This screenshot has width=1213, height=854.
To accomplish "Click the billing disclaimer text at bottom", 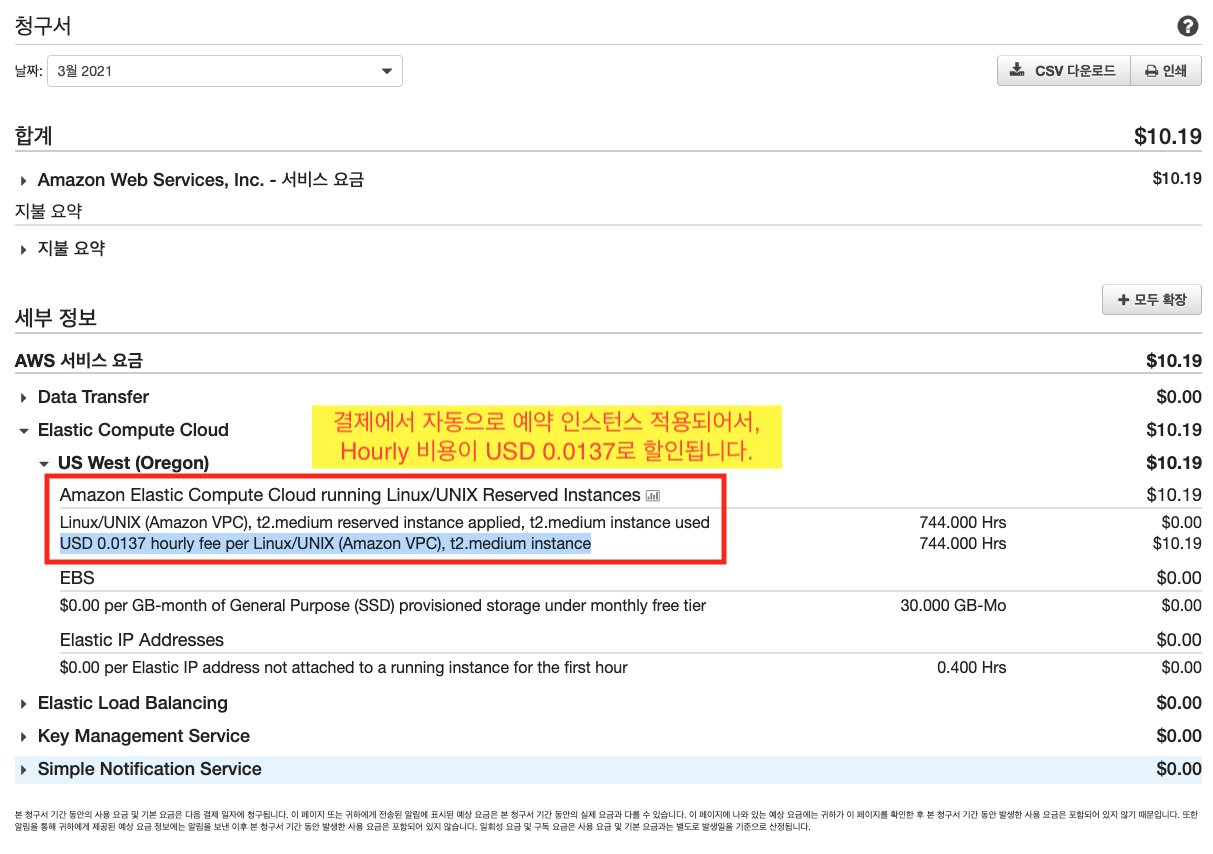I will [x=606, y=820].
